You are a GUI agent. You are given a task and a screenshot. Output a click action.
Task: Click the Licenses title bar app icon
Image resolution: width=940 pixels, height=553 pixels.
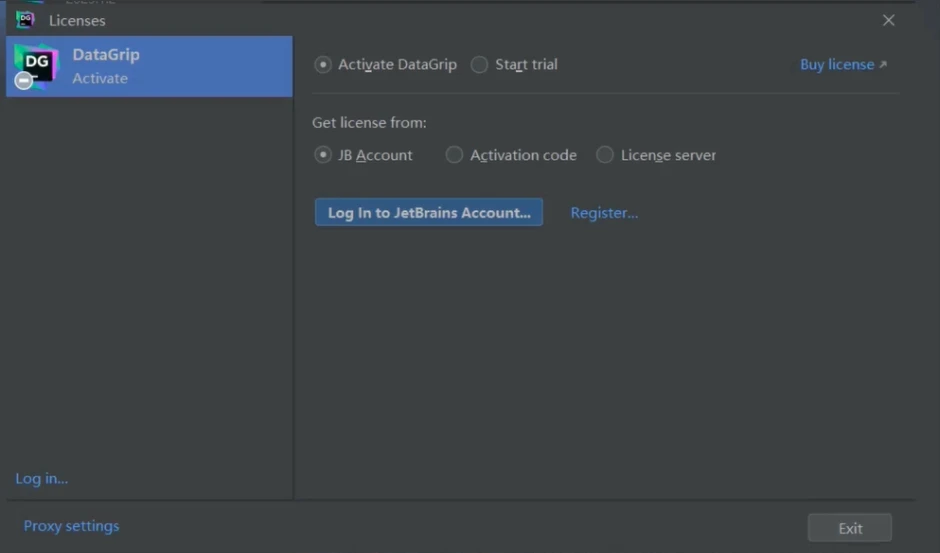(25, 20)
